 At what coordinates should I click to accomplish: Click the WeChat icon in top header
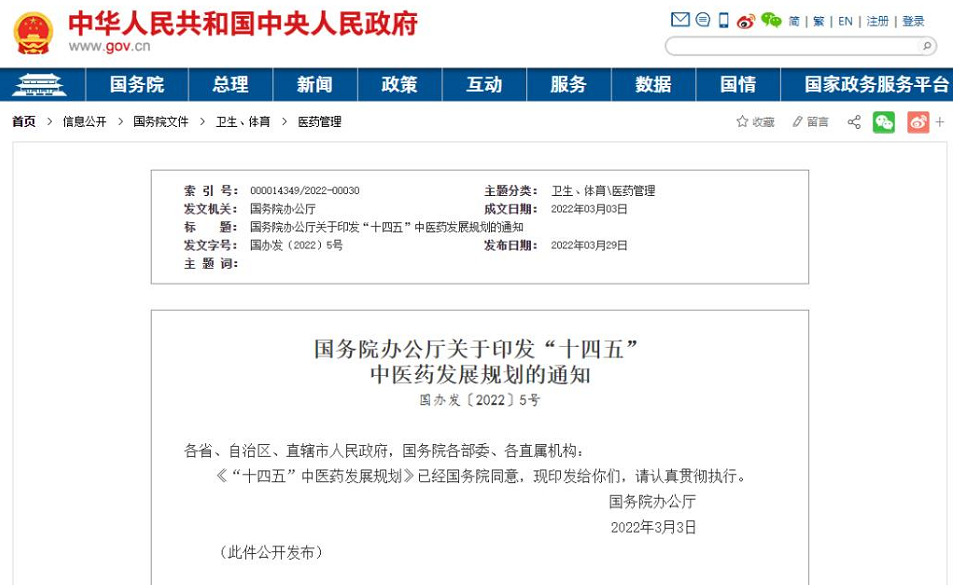pyautogui.click(x=770, y=20)
